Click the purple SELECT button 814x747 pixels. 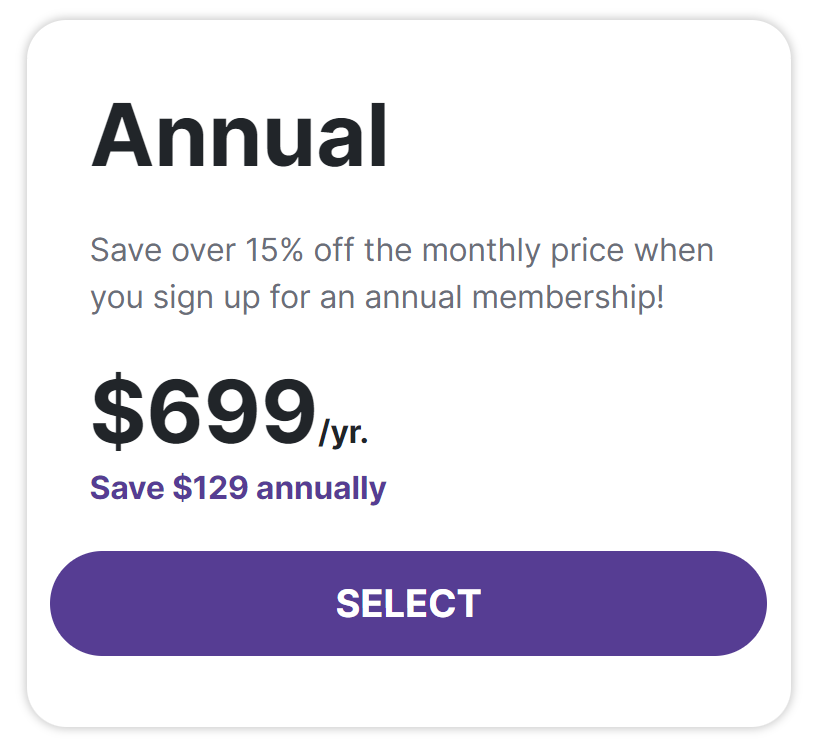click(408, 603)
